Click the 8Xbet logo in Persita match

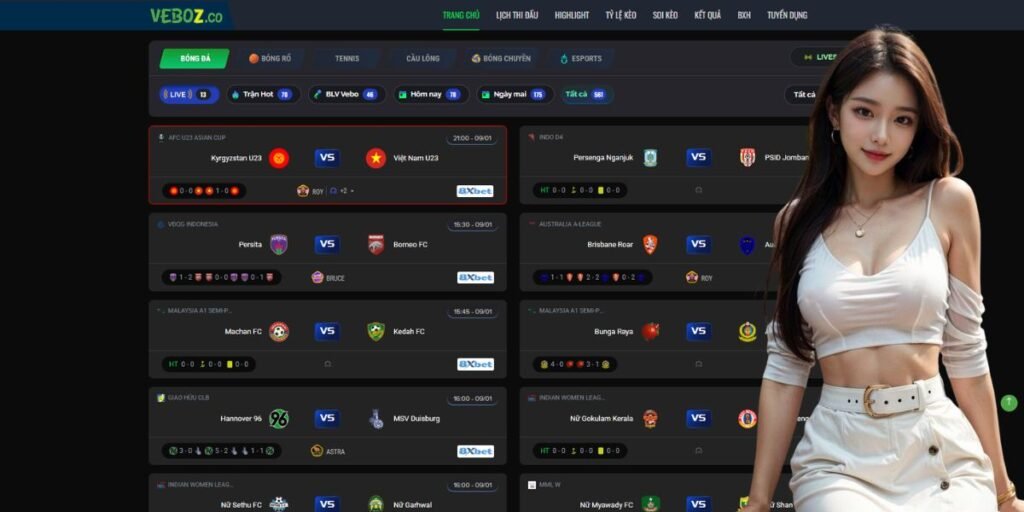pos(475,278)
